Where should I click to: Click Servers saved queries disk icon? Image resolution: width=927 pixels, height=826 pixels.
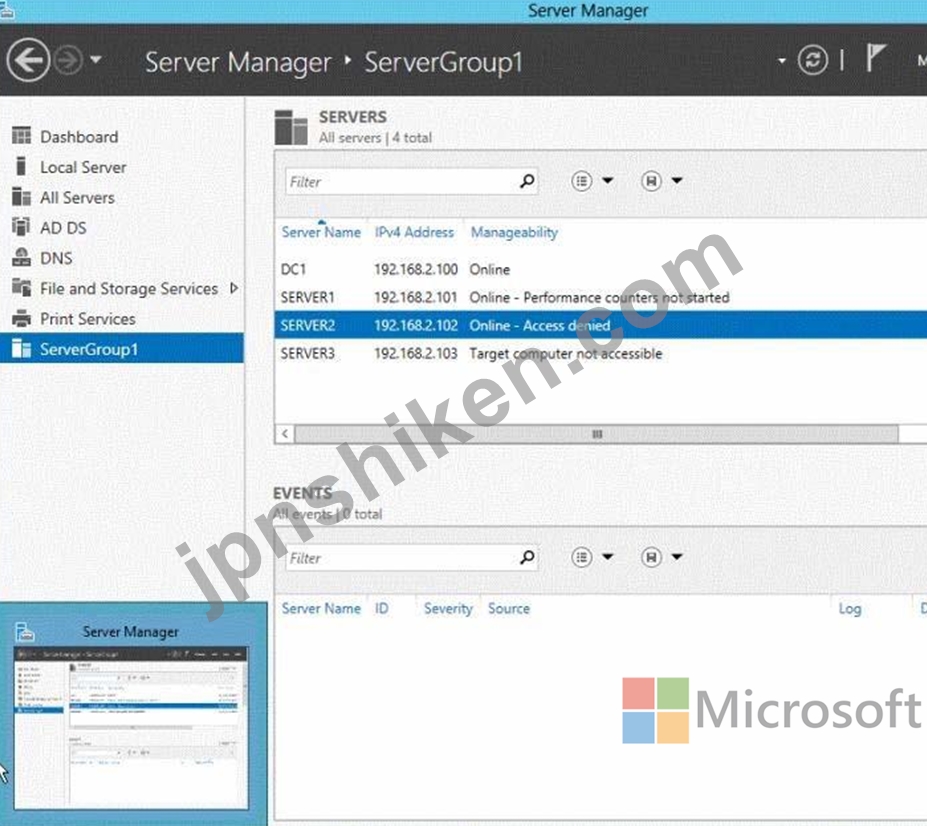tap(651, 181)
